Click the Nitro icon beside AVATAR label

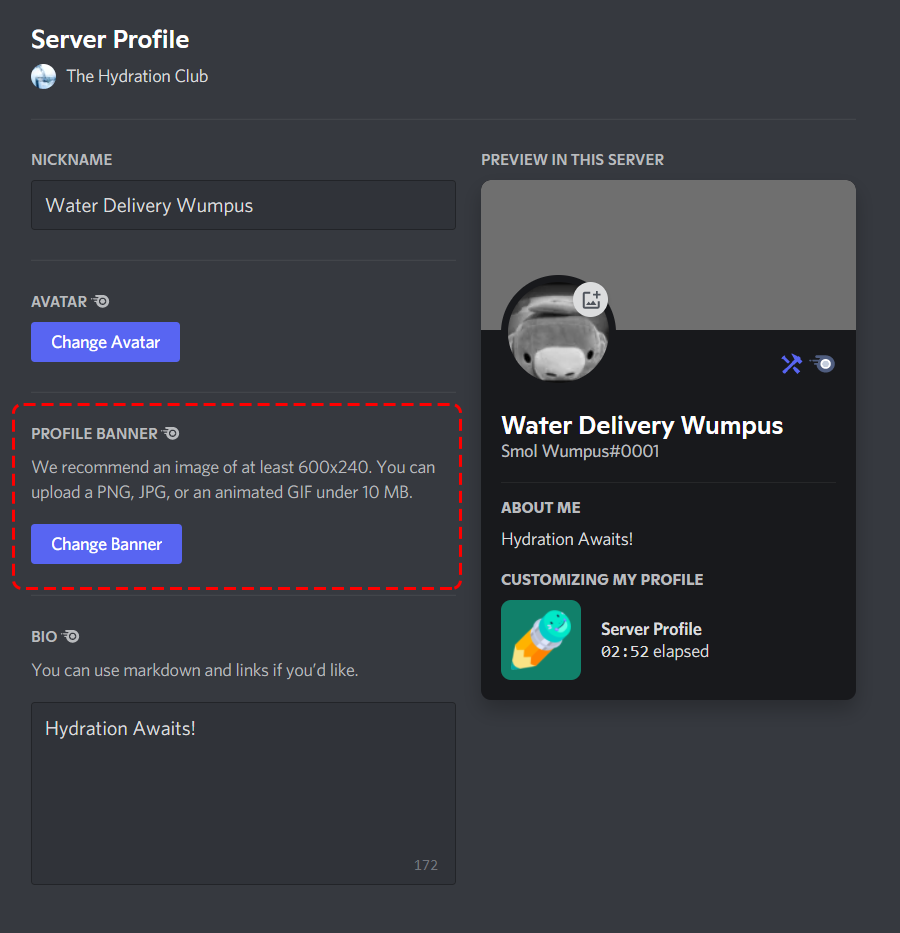tap(101, 301)
